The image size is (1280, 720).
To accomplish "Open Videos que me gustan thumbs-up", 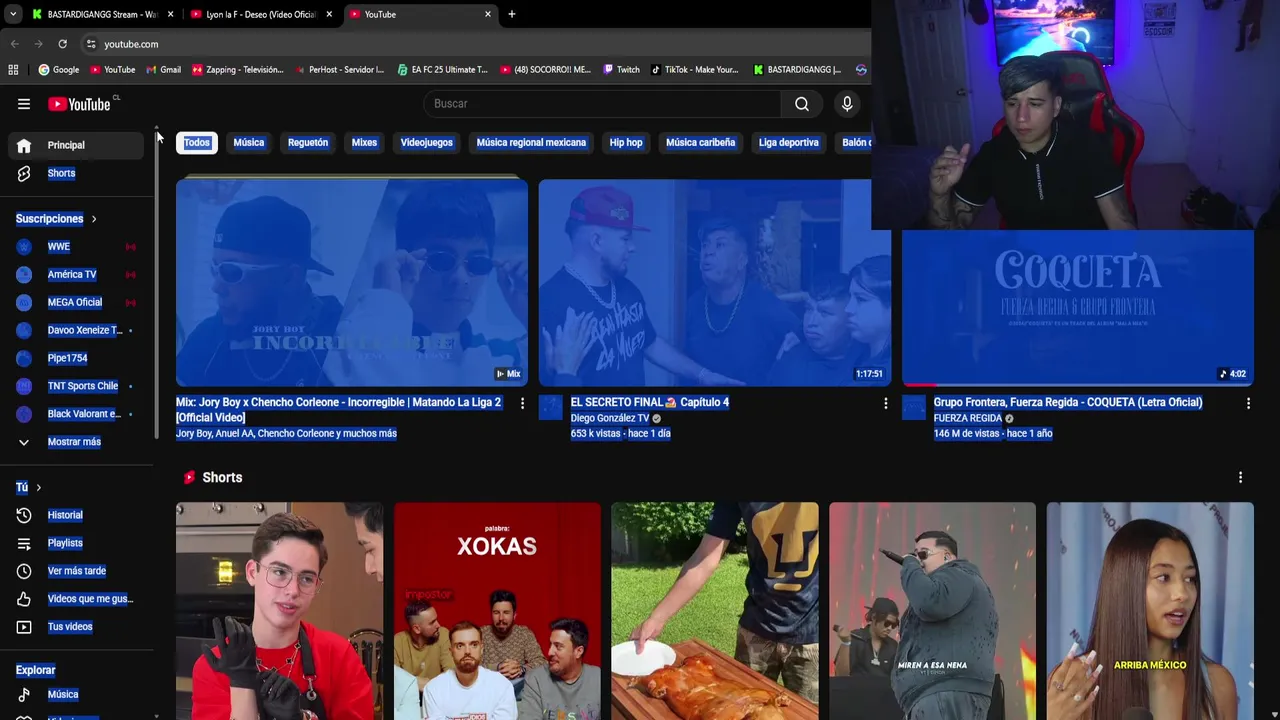I will point(24,599).
